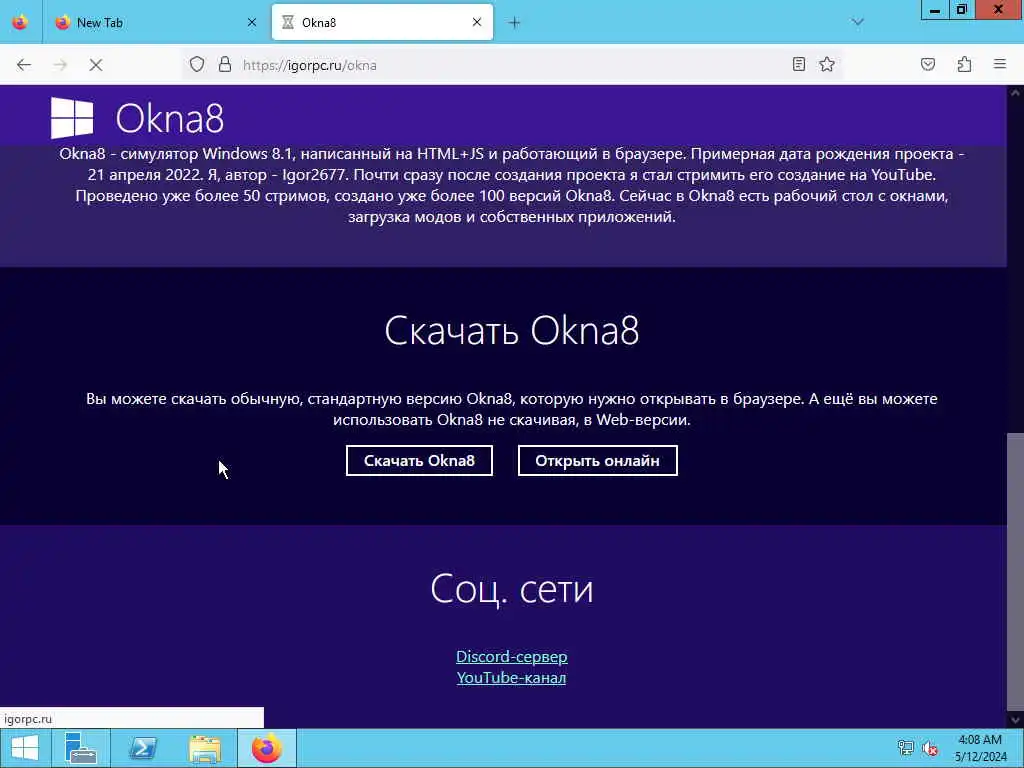Open the YouTube-канал link
1024x768 pixels.
511,677
